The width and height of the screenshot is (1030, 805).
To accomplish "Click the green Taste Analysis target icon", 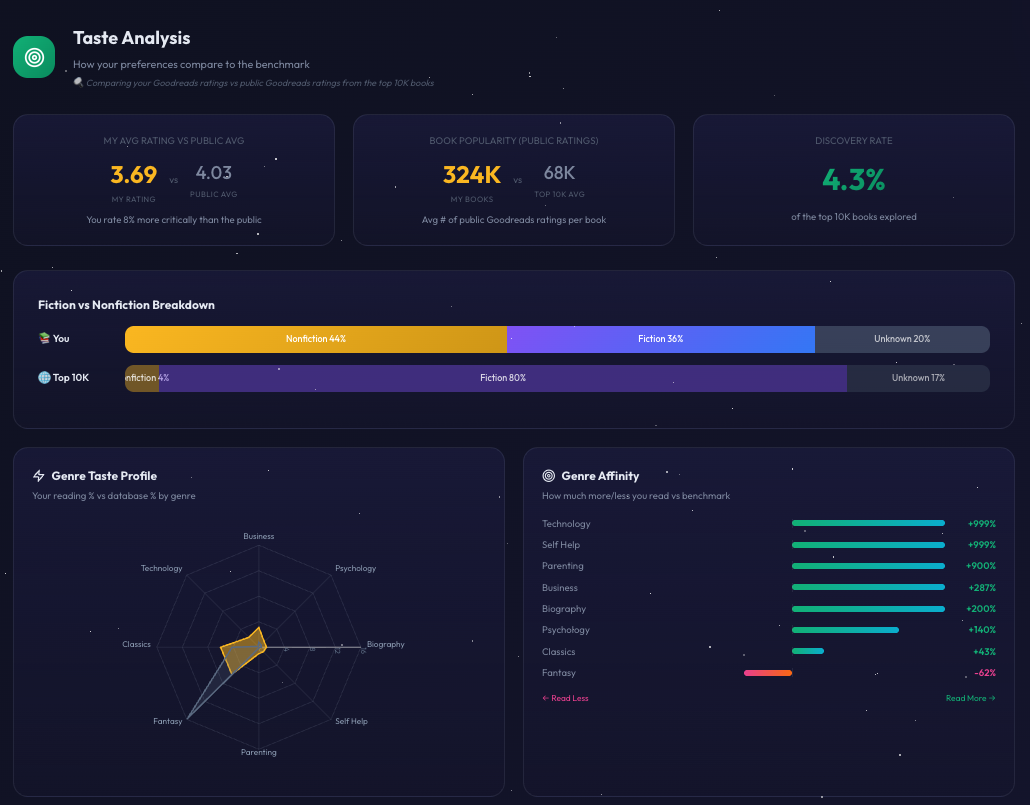I will 34,57.
